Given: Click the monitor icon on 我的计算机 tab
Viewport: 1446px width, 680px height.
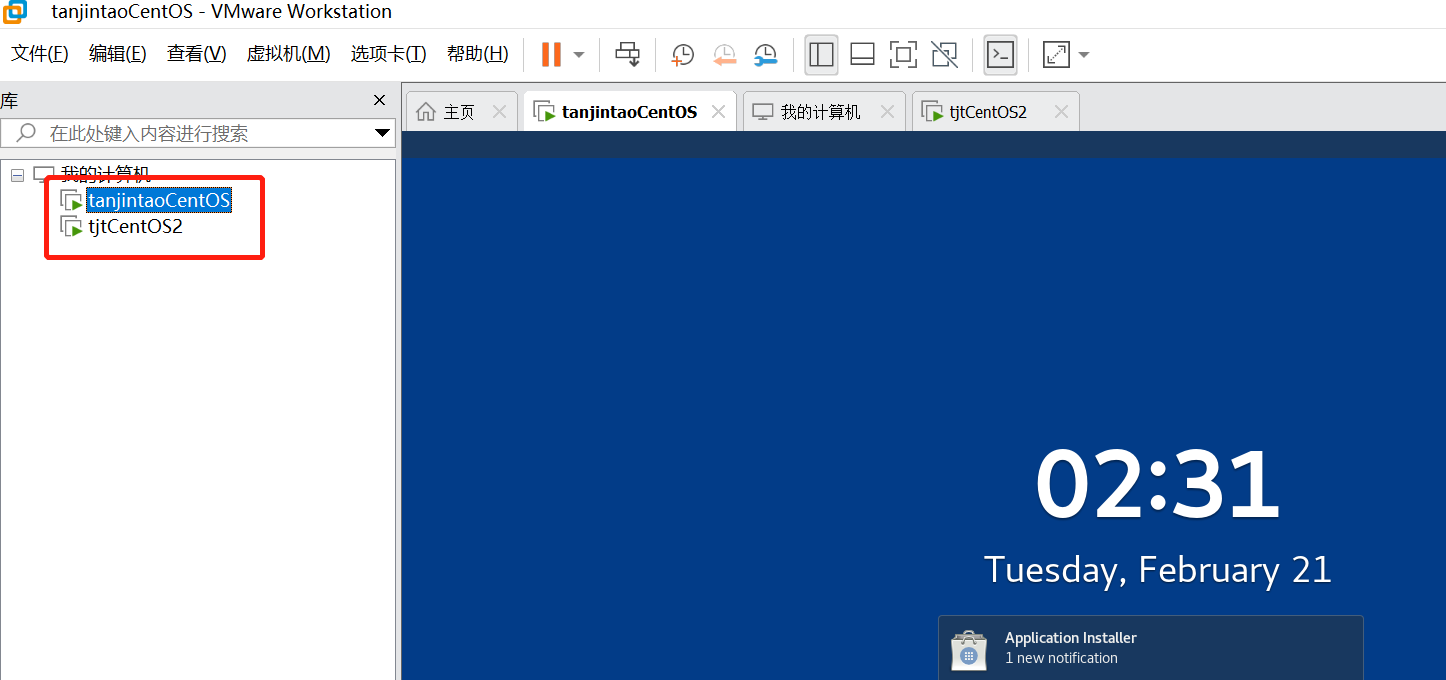Looking at the screenshot, I should click(x=763, y=111).
